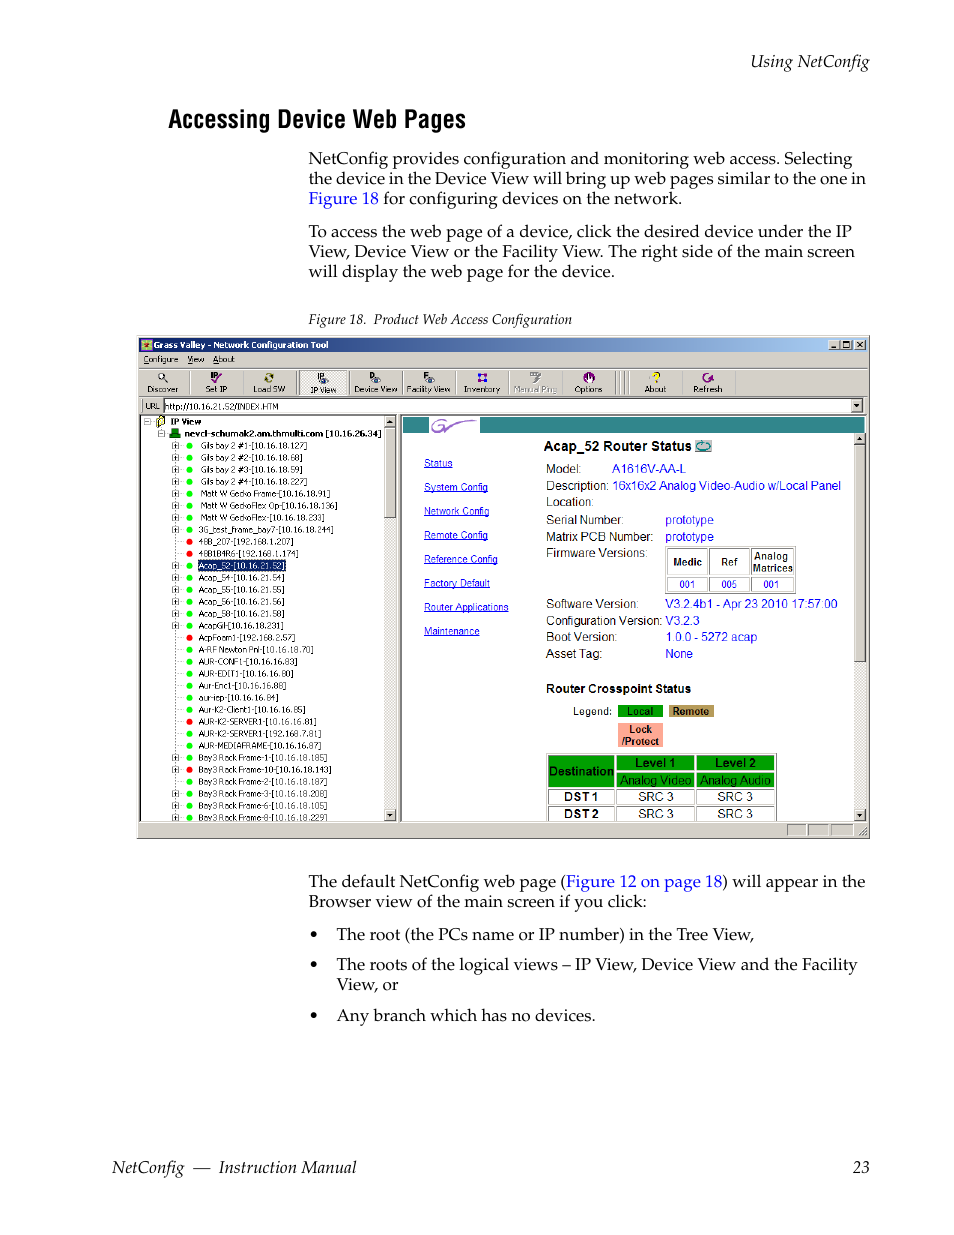Screen dimensions: 954x1235
Task: Switch to Device View in toolbar
Action: (x=375, y=383)
